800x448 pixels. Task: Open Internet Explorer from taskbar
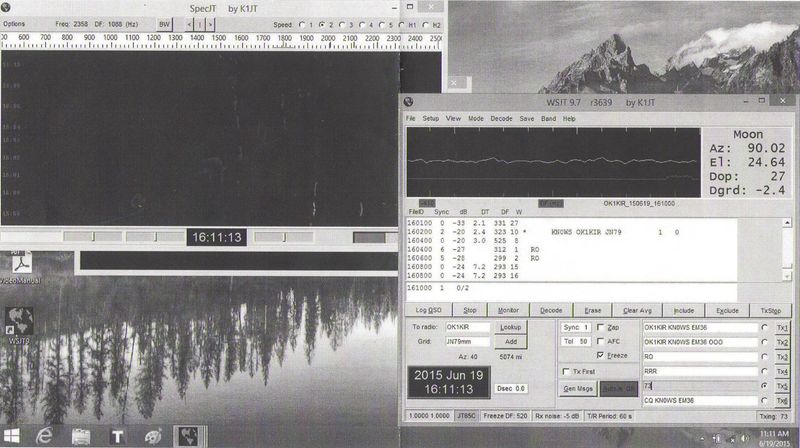(45, 436)
